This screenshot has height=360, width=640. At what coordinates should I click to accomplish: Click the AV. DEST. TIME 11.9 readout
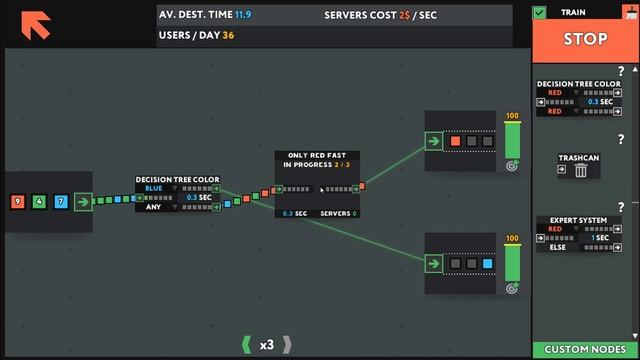point(205,15)
